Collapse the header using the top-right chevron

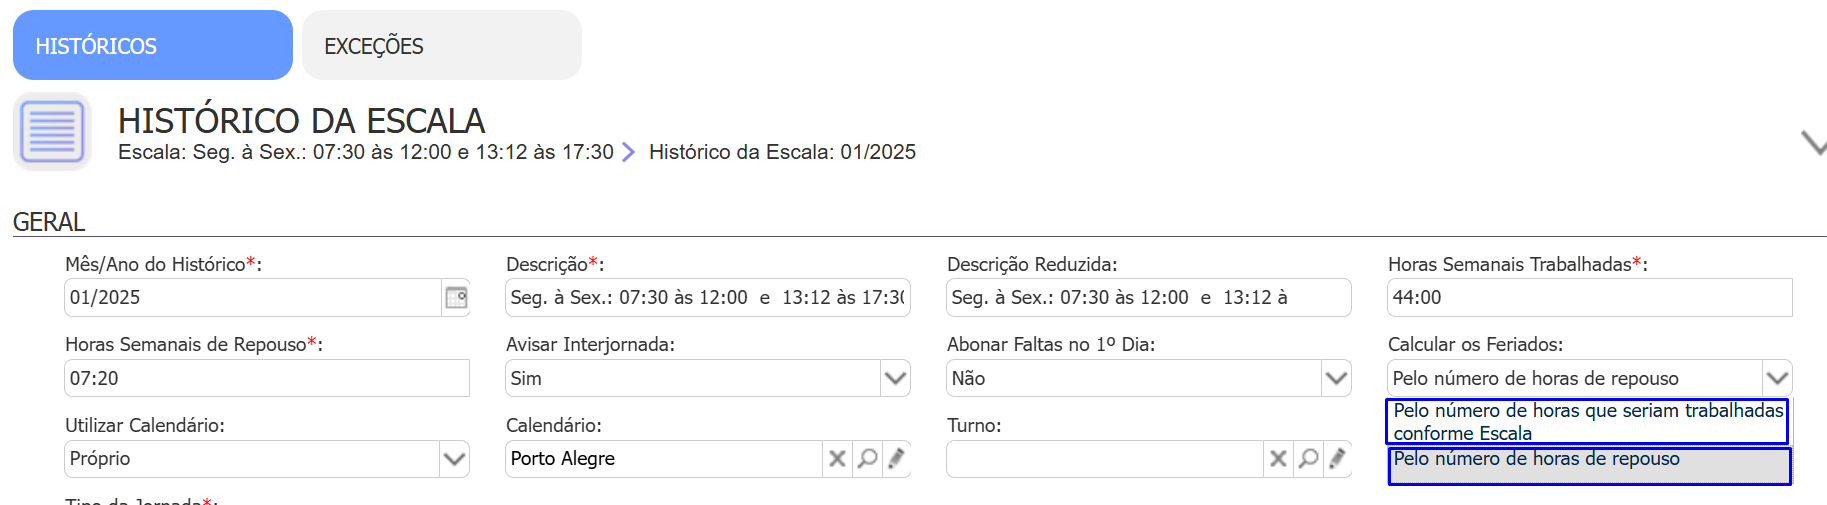pos(1812,143)
